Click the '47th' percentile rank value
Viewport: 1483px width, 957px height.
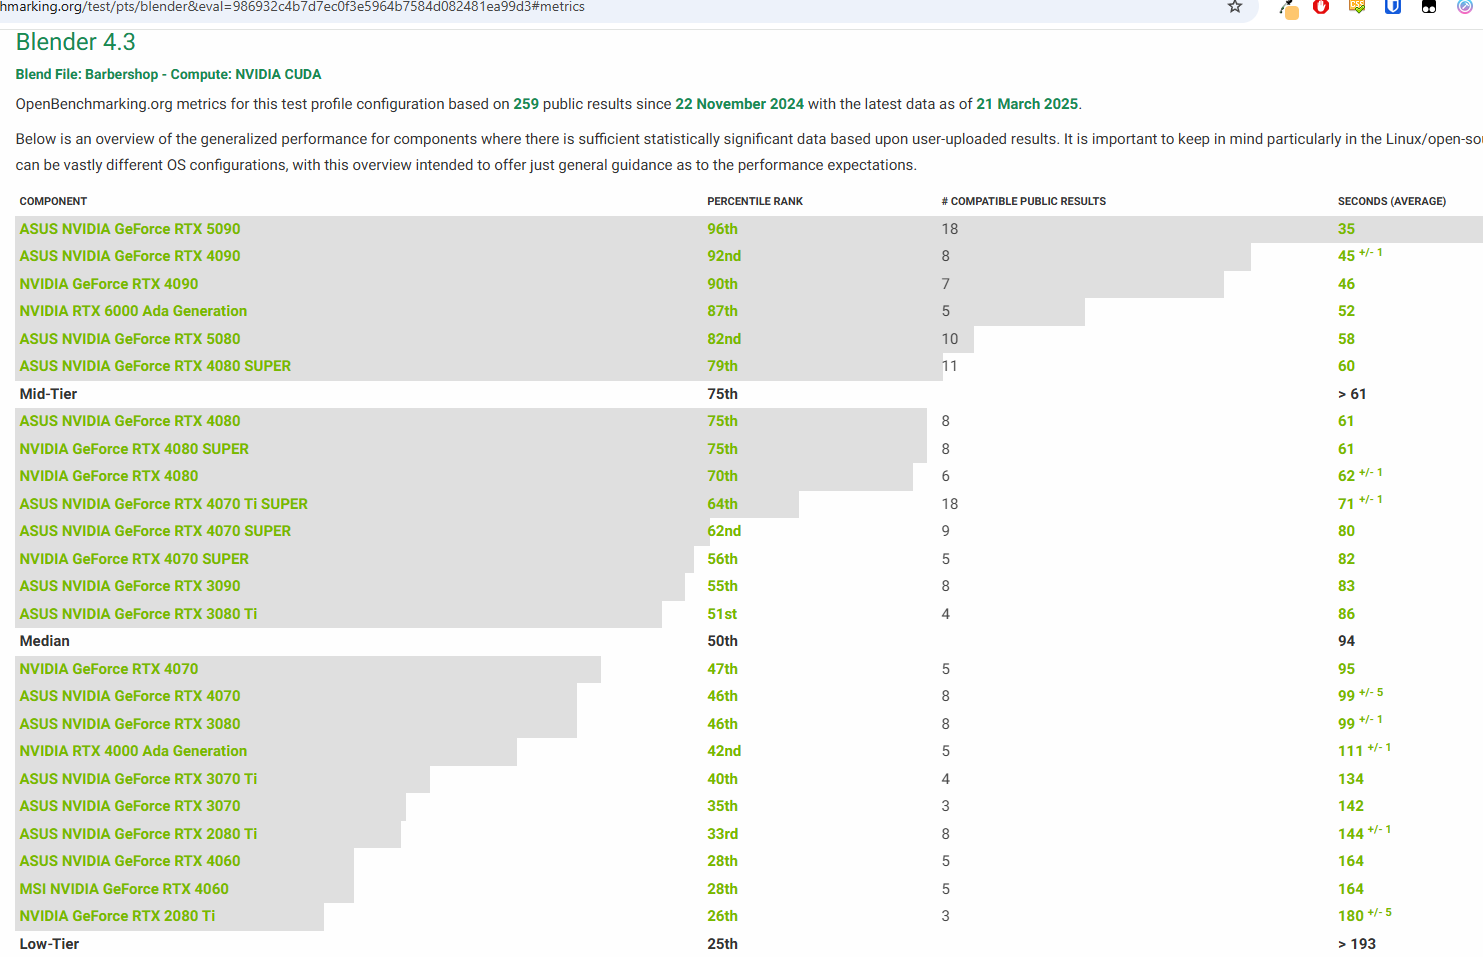722,669
